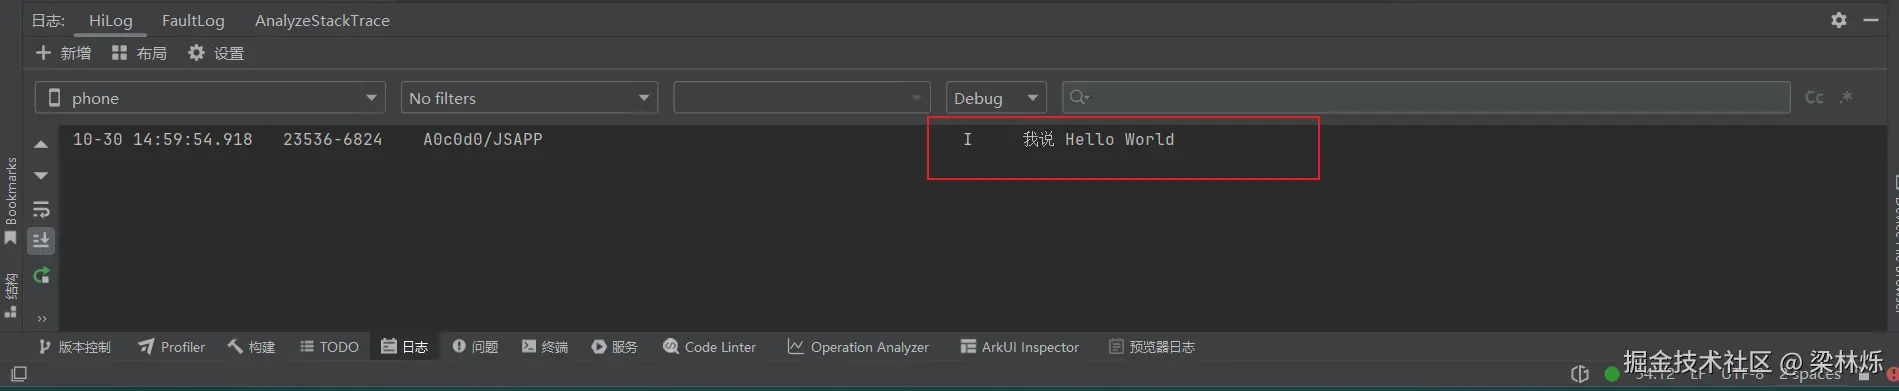Click the green restart log icon
The height and width of the screenshot is (391, 1899).
[41, 275]
